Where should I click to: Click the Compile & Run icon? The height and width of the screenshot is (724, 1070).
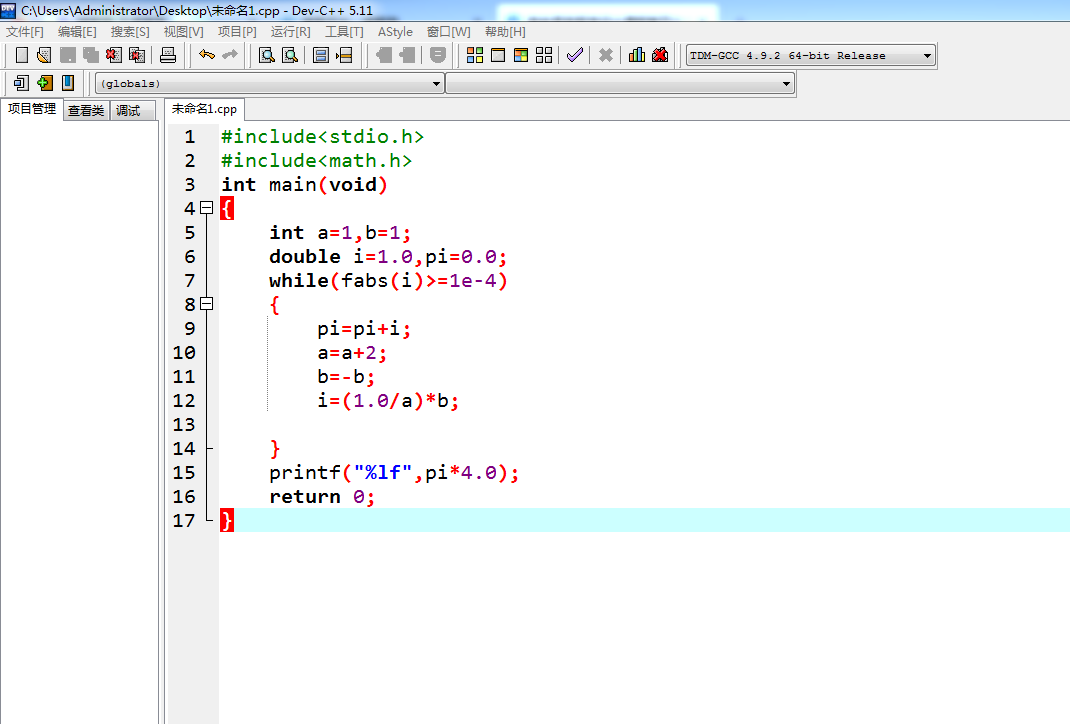(521, 55)
